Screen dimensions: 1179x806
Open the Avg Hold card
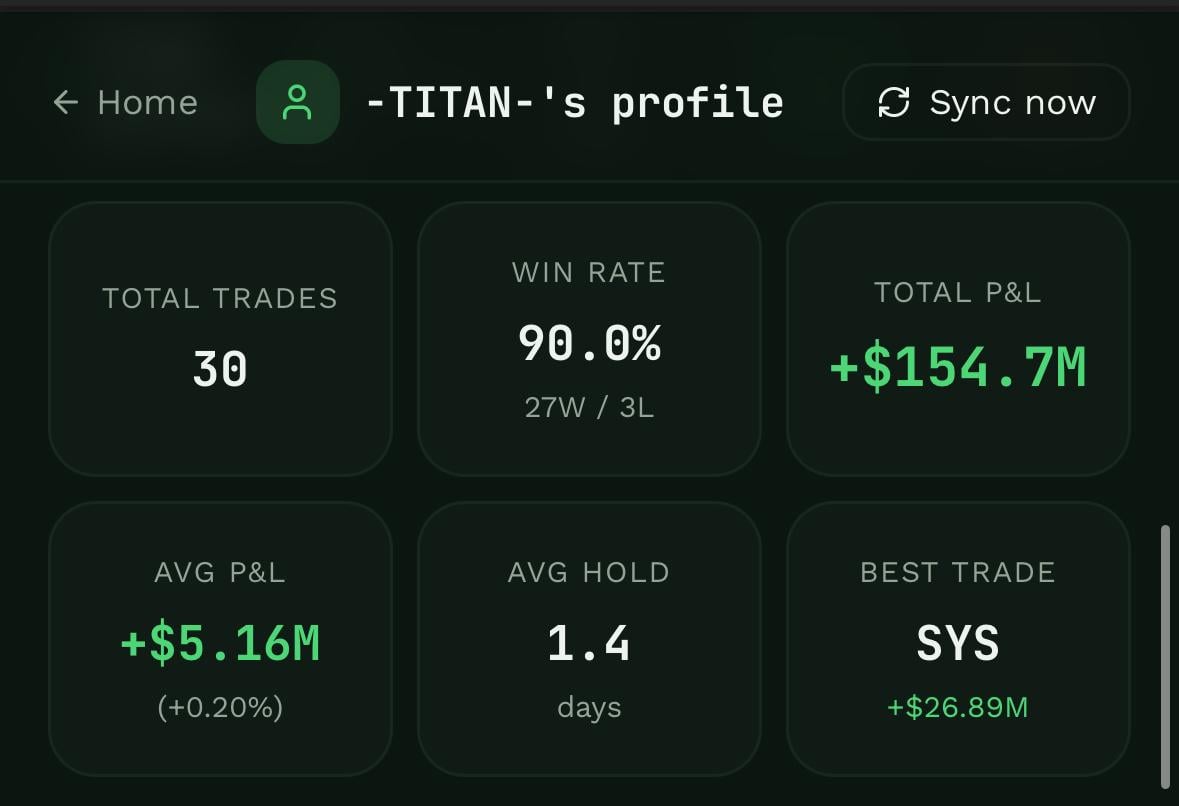590,638
